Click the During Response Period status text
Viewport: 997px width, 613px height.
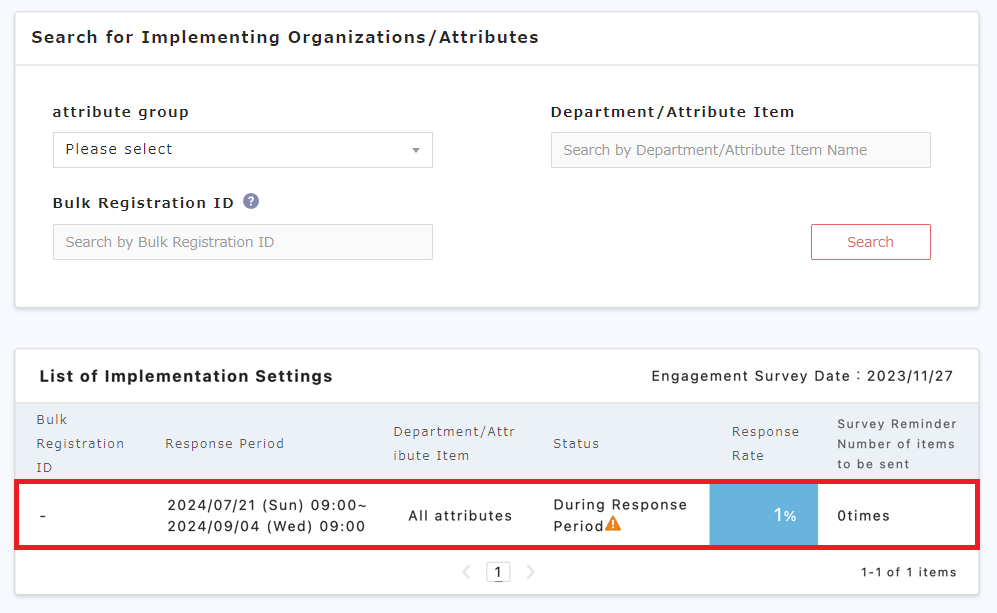[619, 506]
